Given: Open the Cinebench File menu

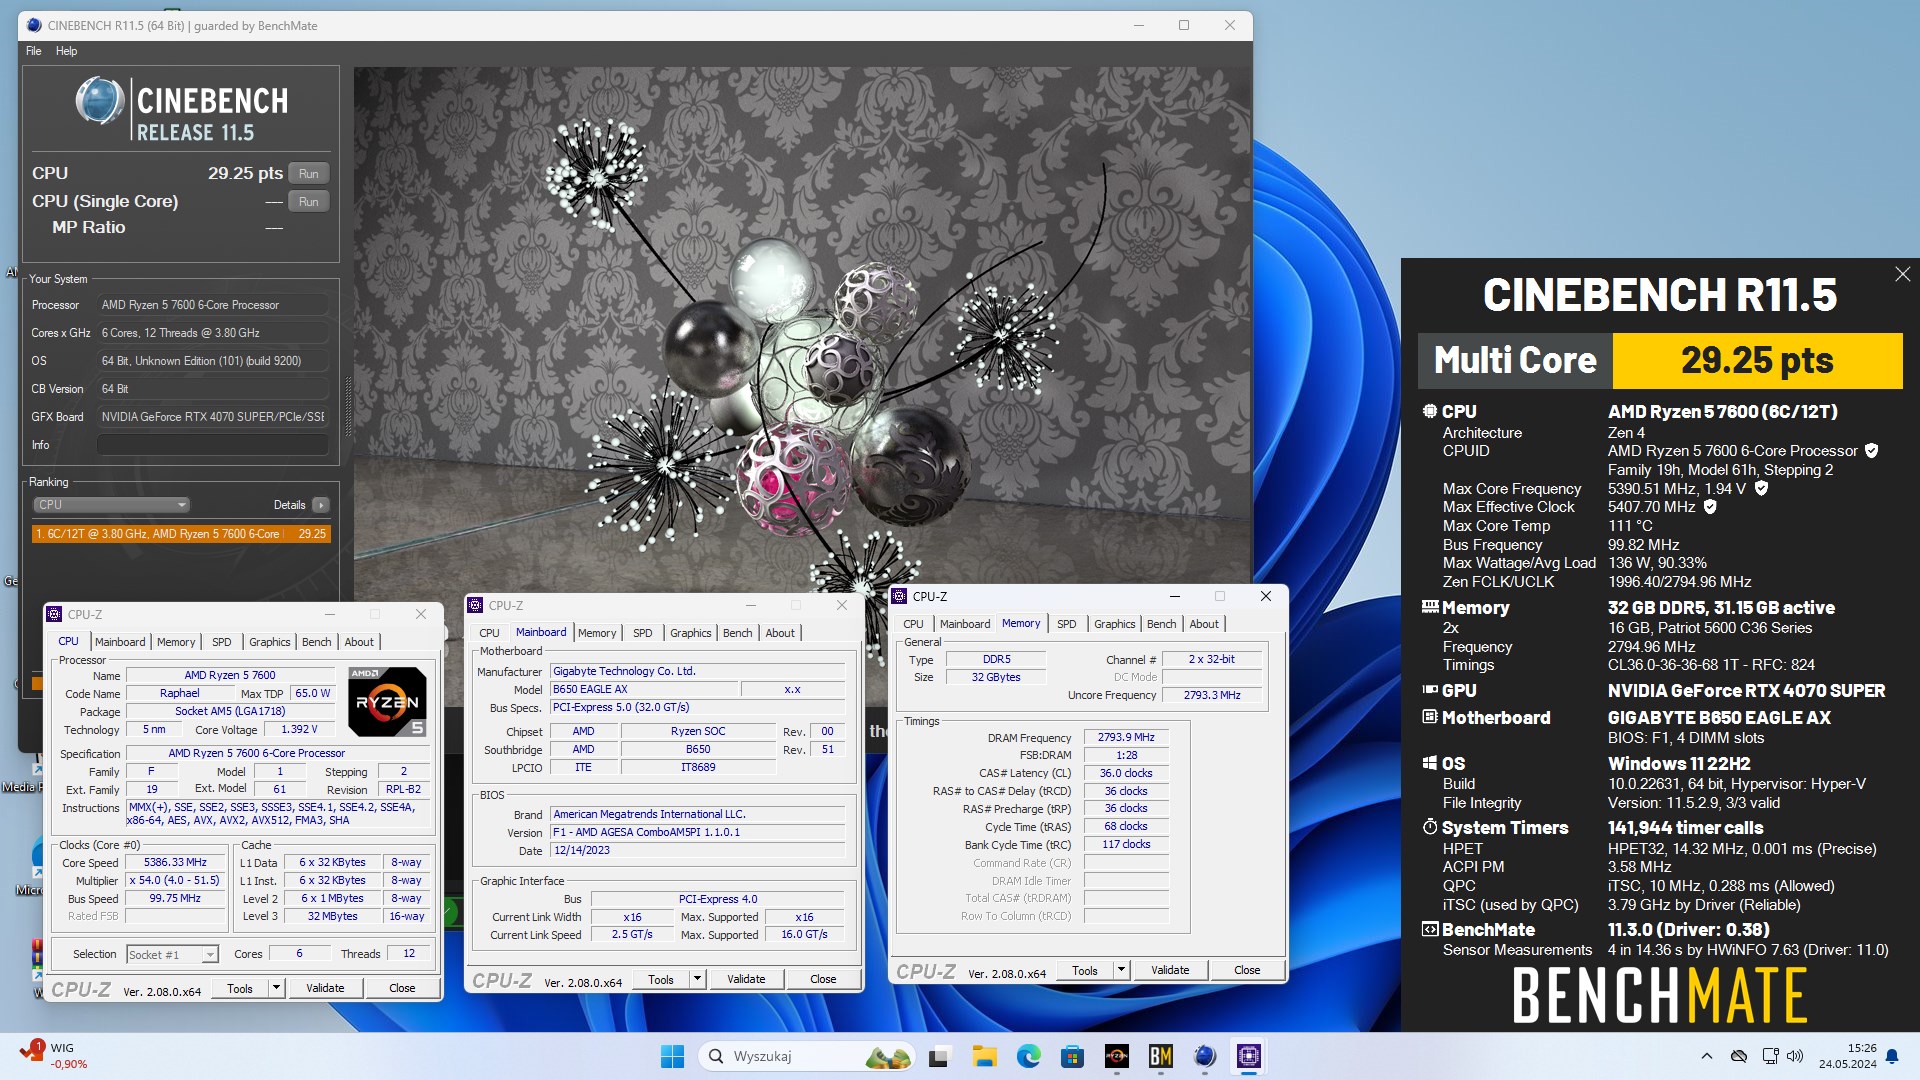Looking at the screenshot, I should pyautogui.click(x=34, y=51).
